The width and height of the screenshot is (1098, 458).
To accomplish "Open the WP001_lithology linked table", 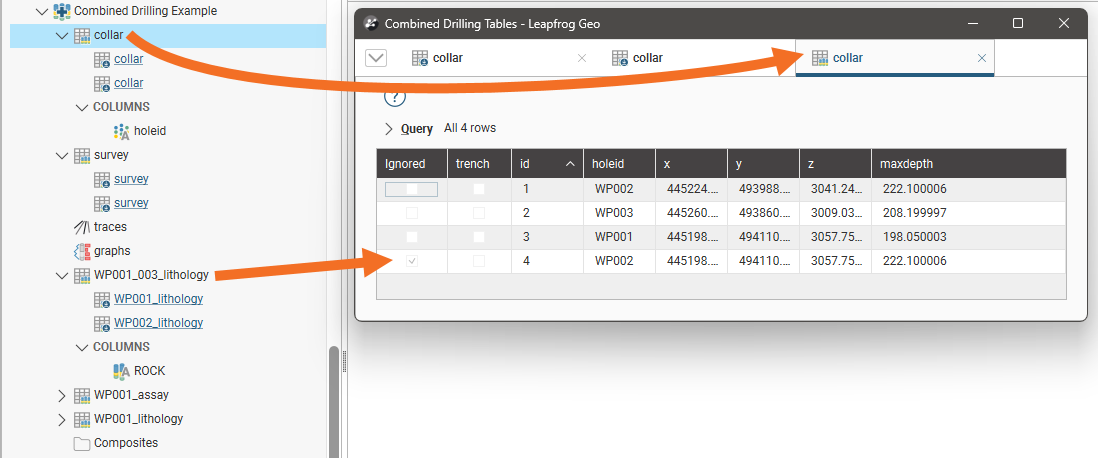I will [158, 299].
